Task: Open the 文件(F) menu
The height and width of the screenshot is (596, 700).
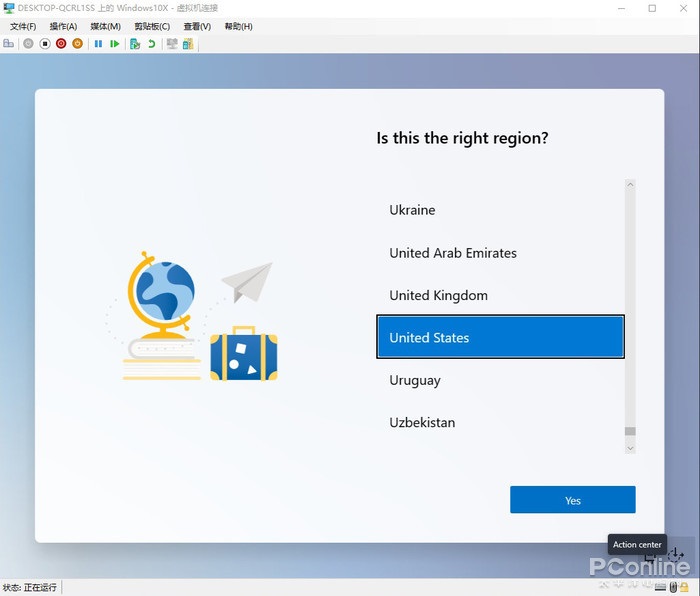Action: (23, 27)
